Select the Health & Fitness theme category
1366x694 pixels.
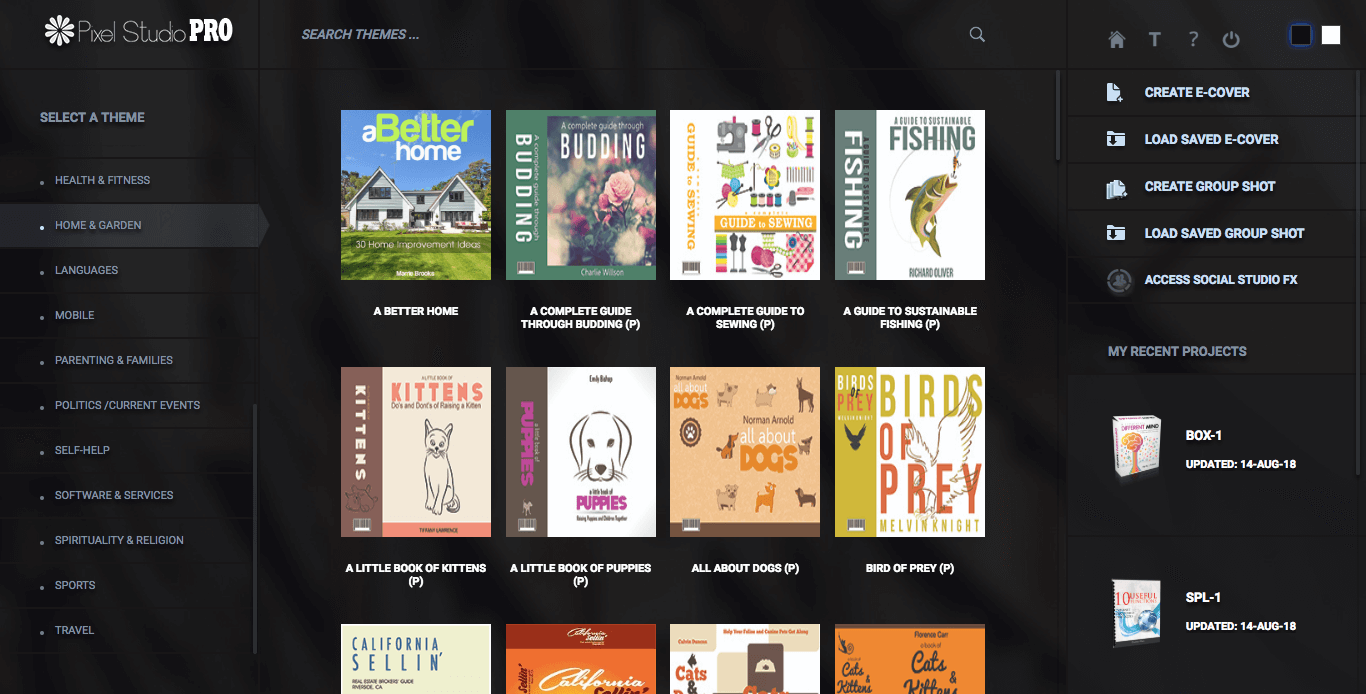coord(102,180)
